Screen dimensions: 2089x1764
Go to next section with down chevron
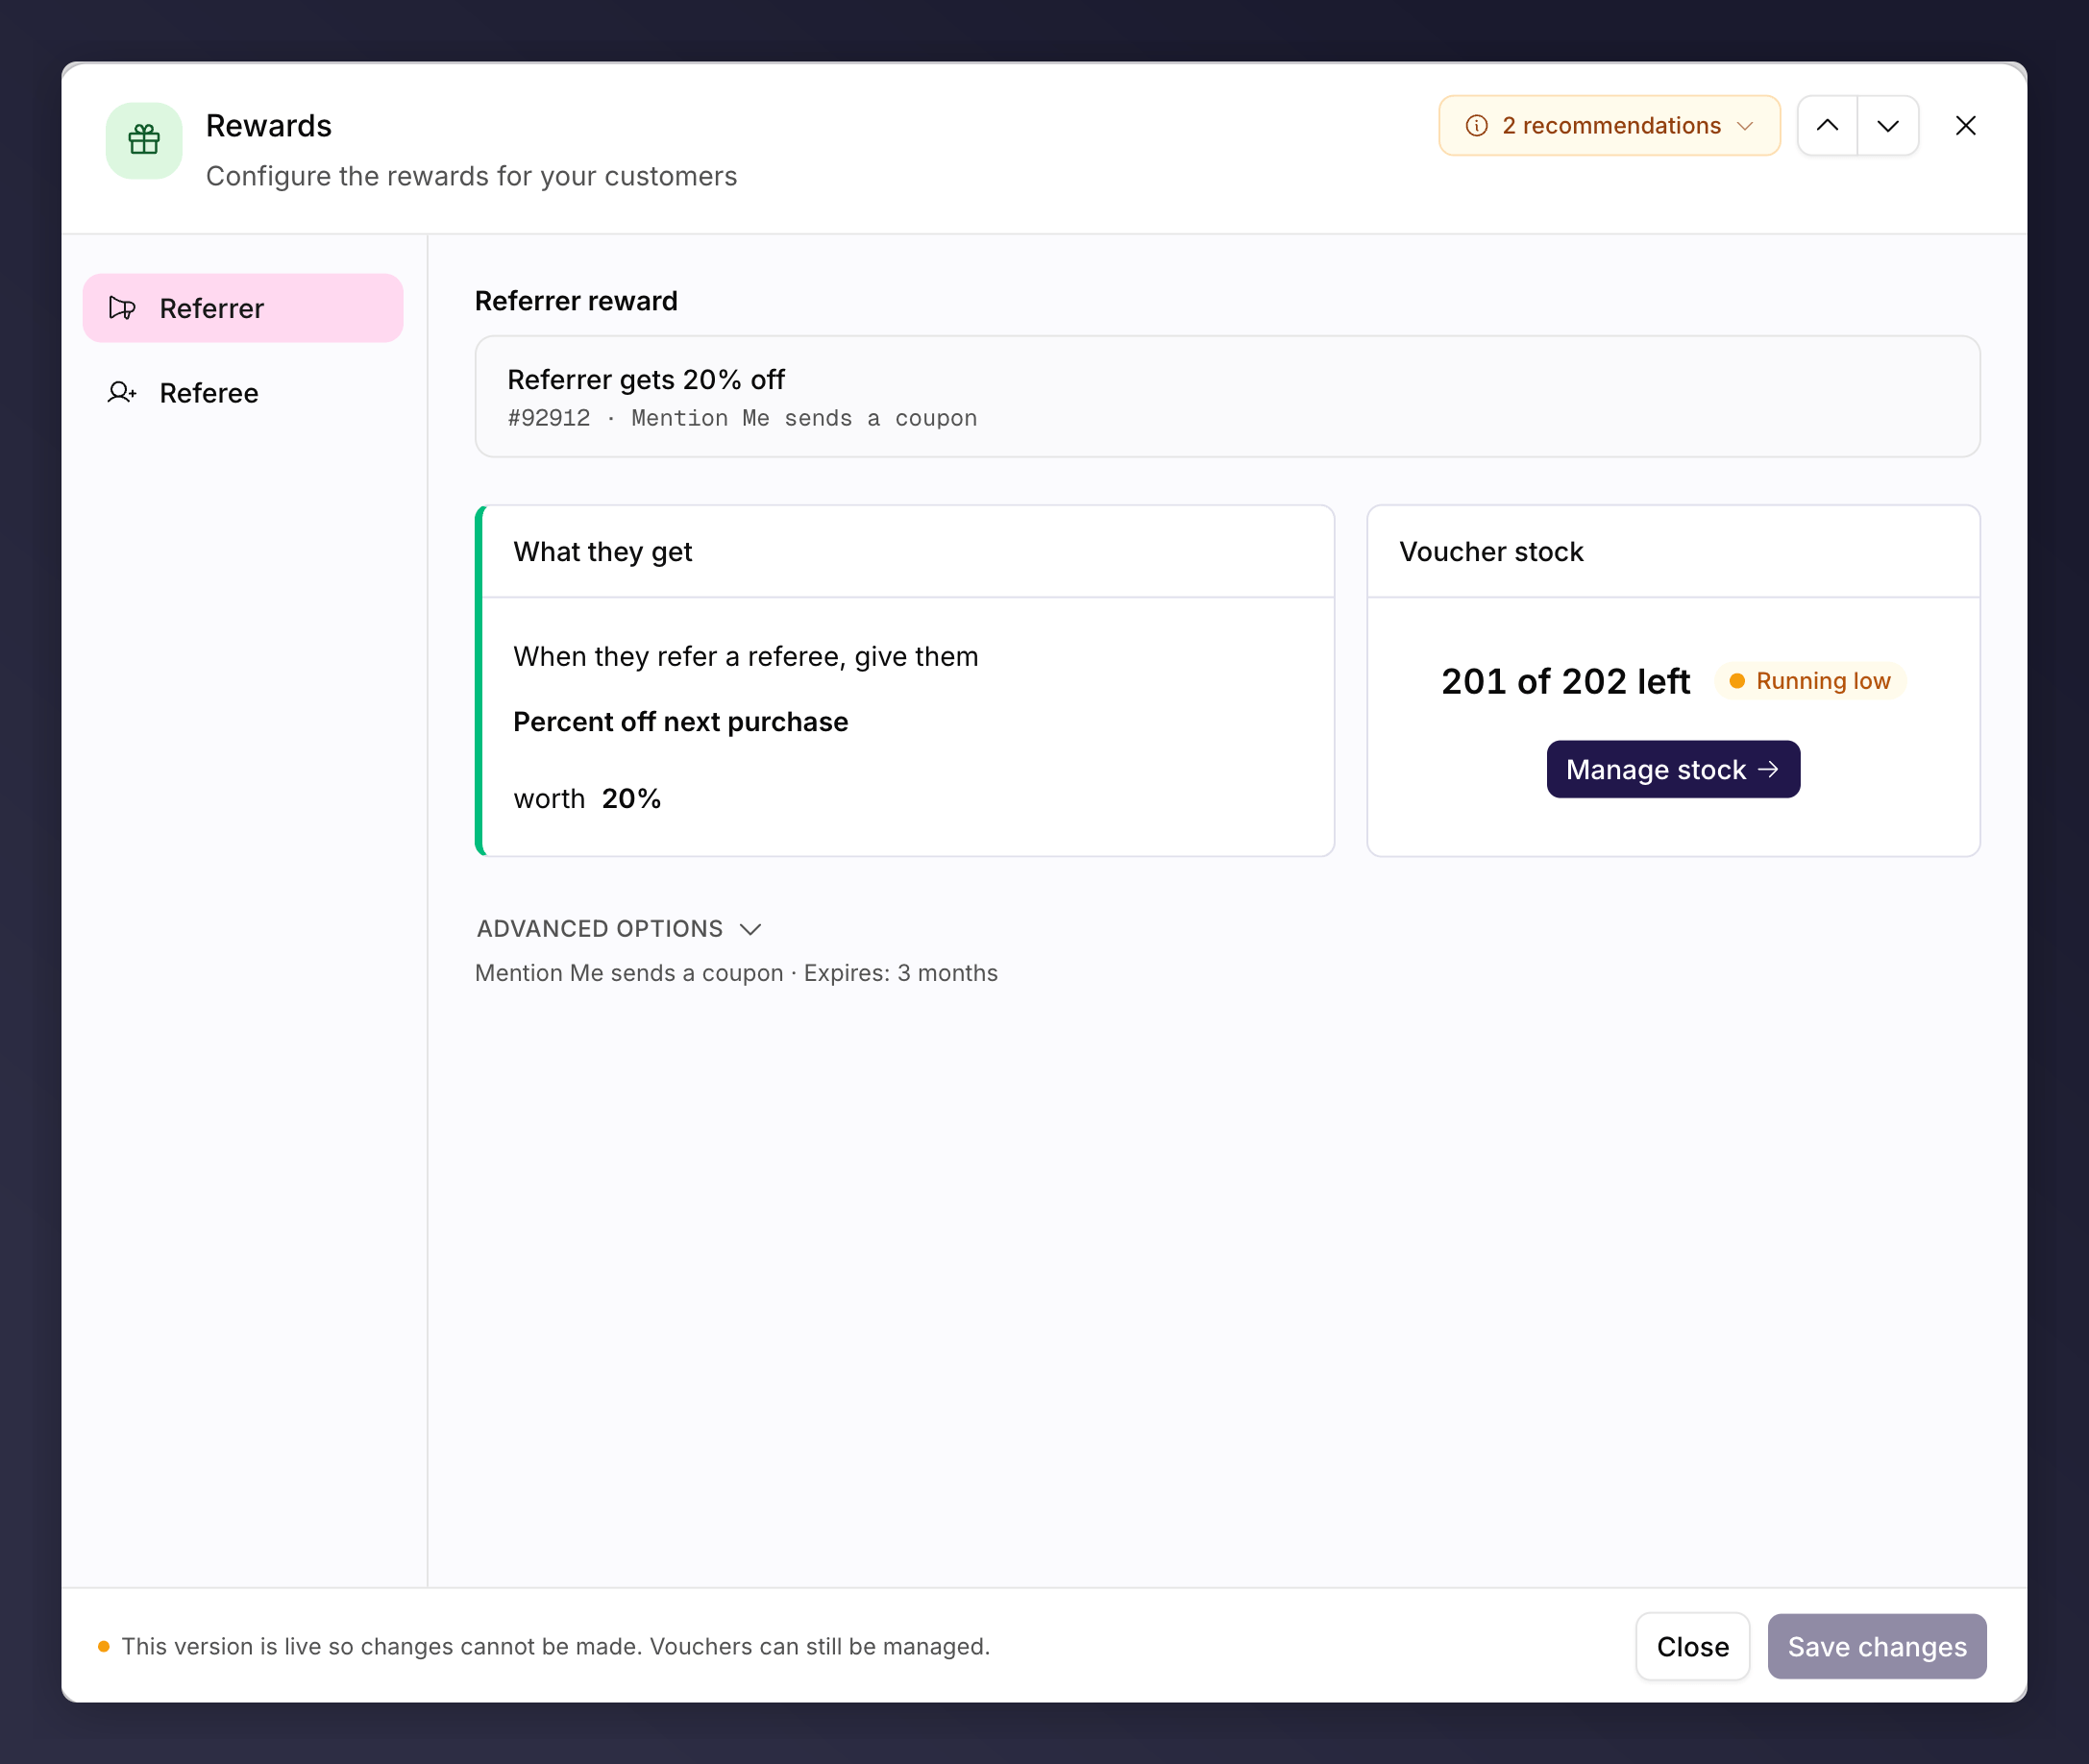[1888, 126]
